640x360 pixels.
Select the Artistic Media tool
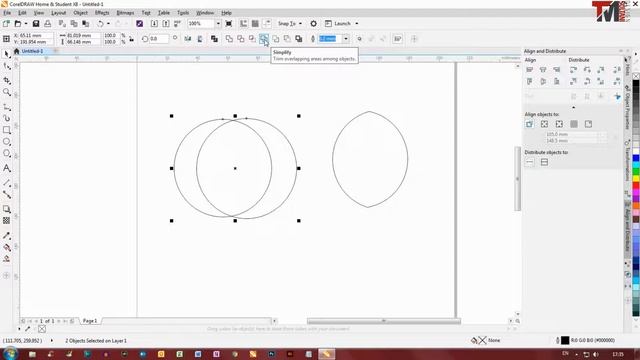[x=7, y=118]
